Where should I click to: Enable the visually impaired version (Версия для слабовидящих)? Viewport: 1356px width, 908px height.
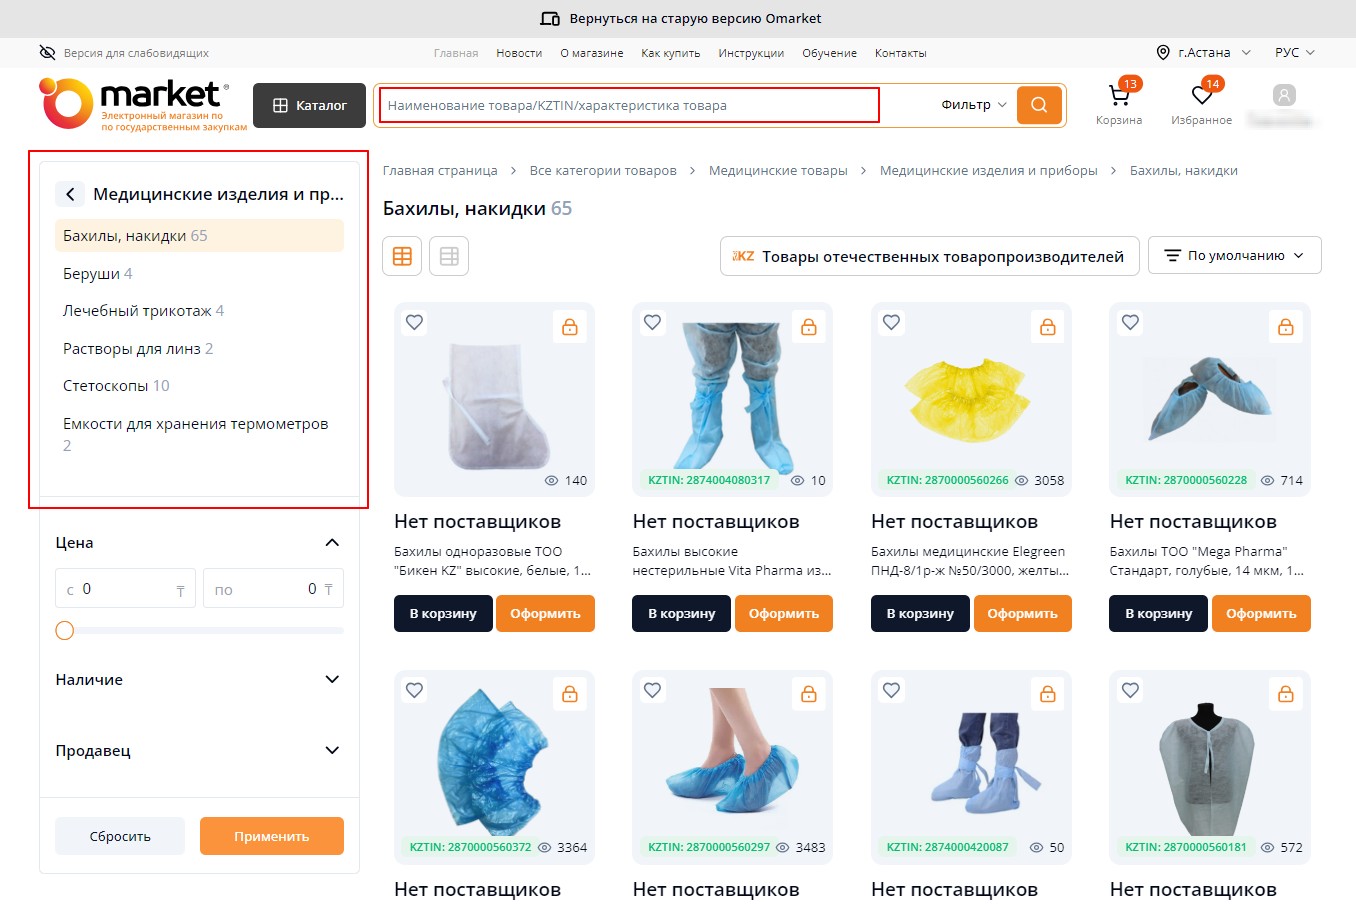pyautogui.click(x=124, y=53)
